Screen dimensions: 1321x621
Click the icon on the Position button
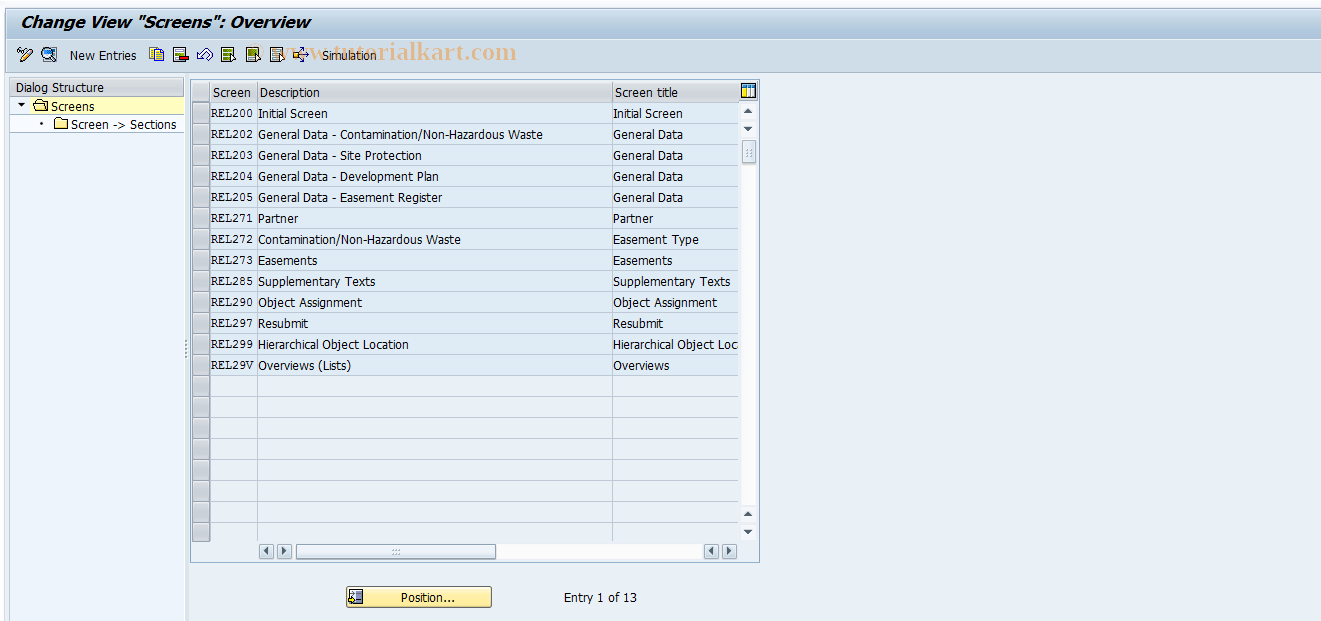coord(356,597)
